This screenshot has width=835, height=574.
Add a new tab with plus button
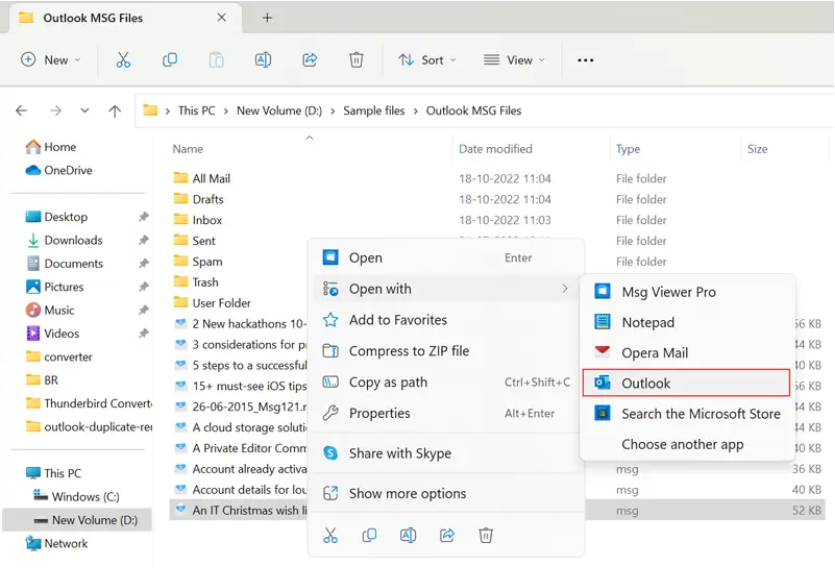tap(267, 18)
